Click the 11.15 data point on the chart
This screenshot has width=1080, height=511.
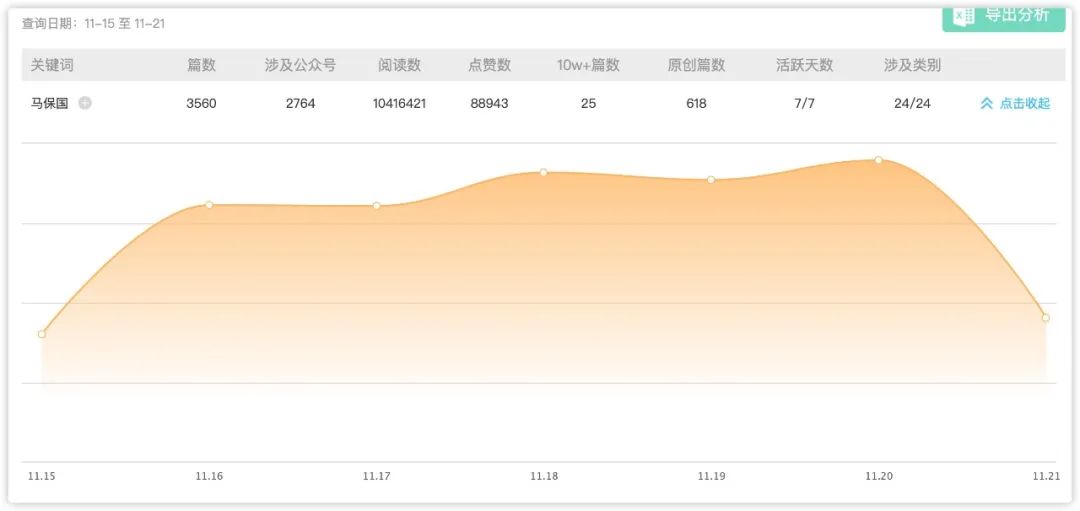point(42,334)
